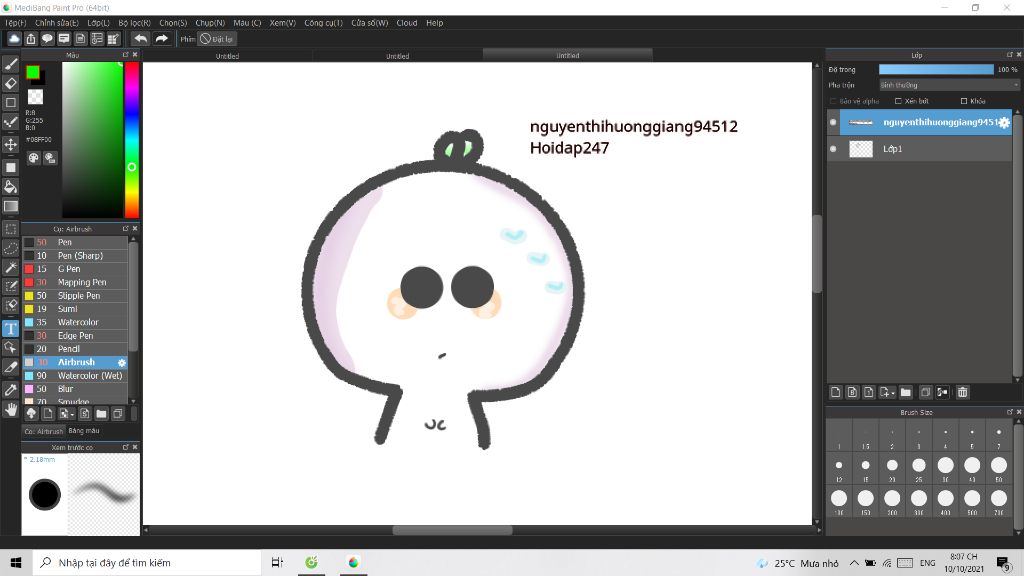Select the Sumi brush
1024x576 pixels.
click(76, 309)
